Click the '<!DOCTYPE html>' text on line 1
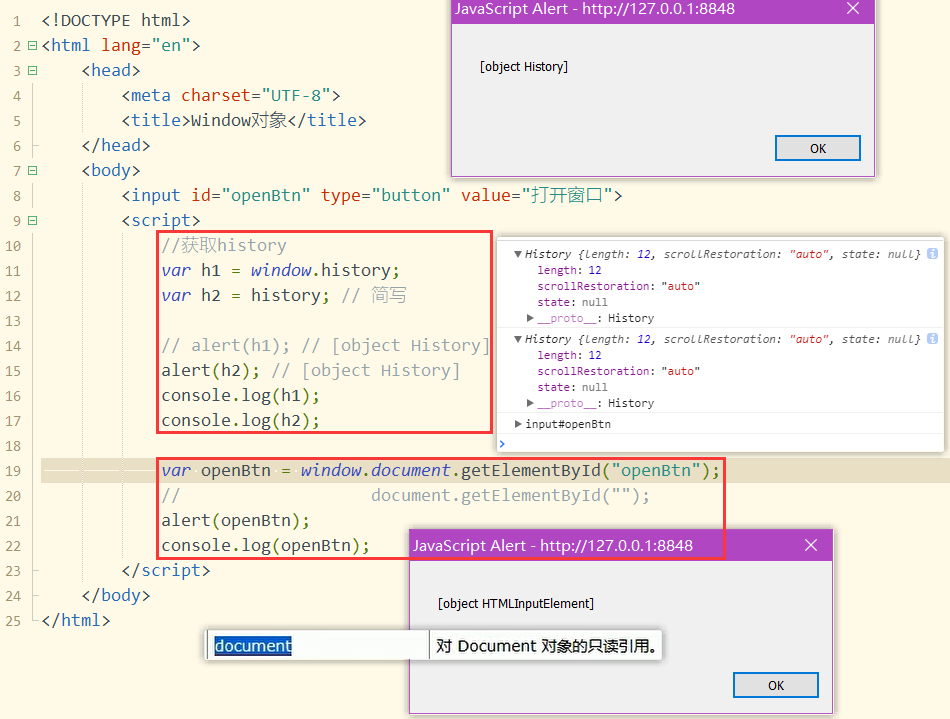The height and width of the screenshot is (719, 950). click(116, 21)
